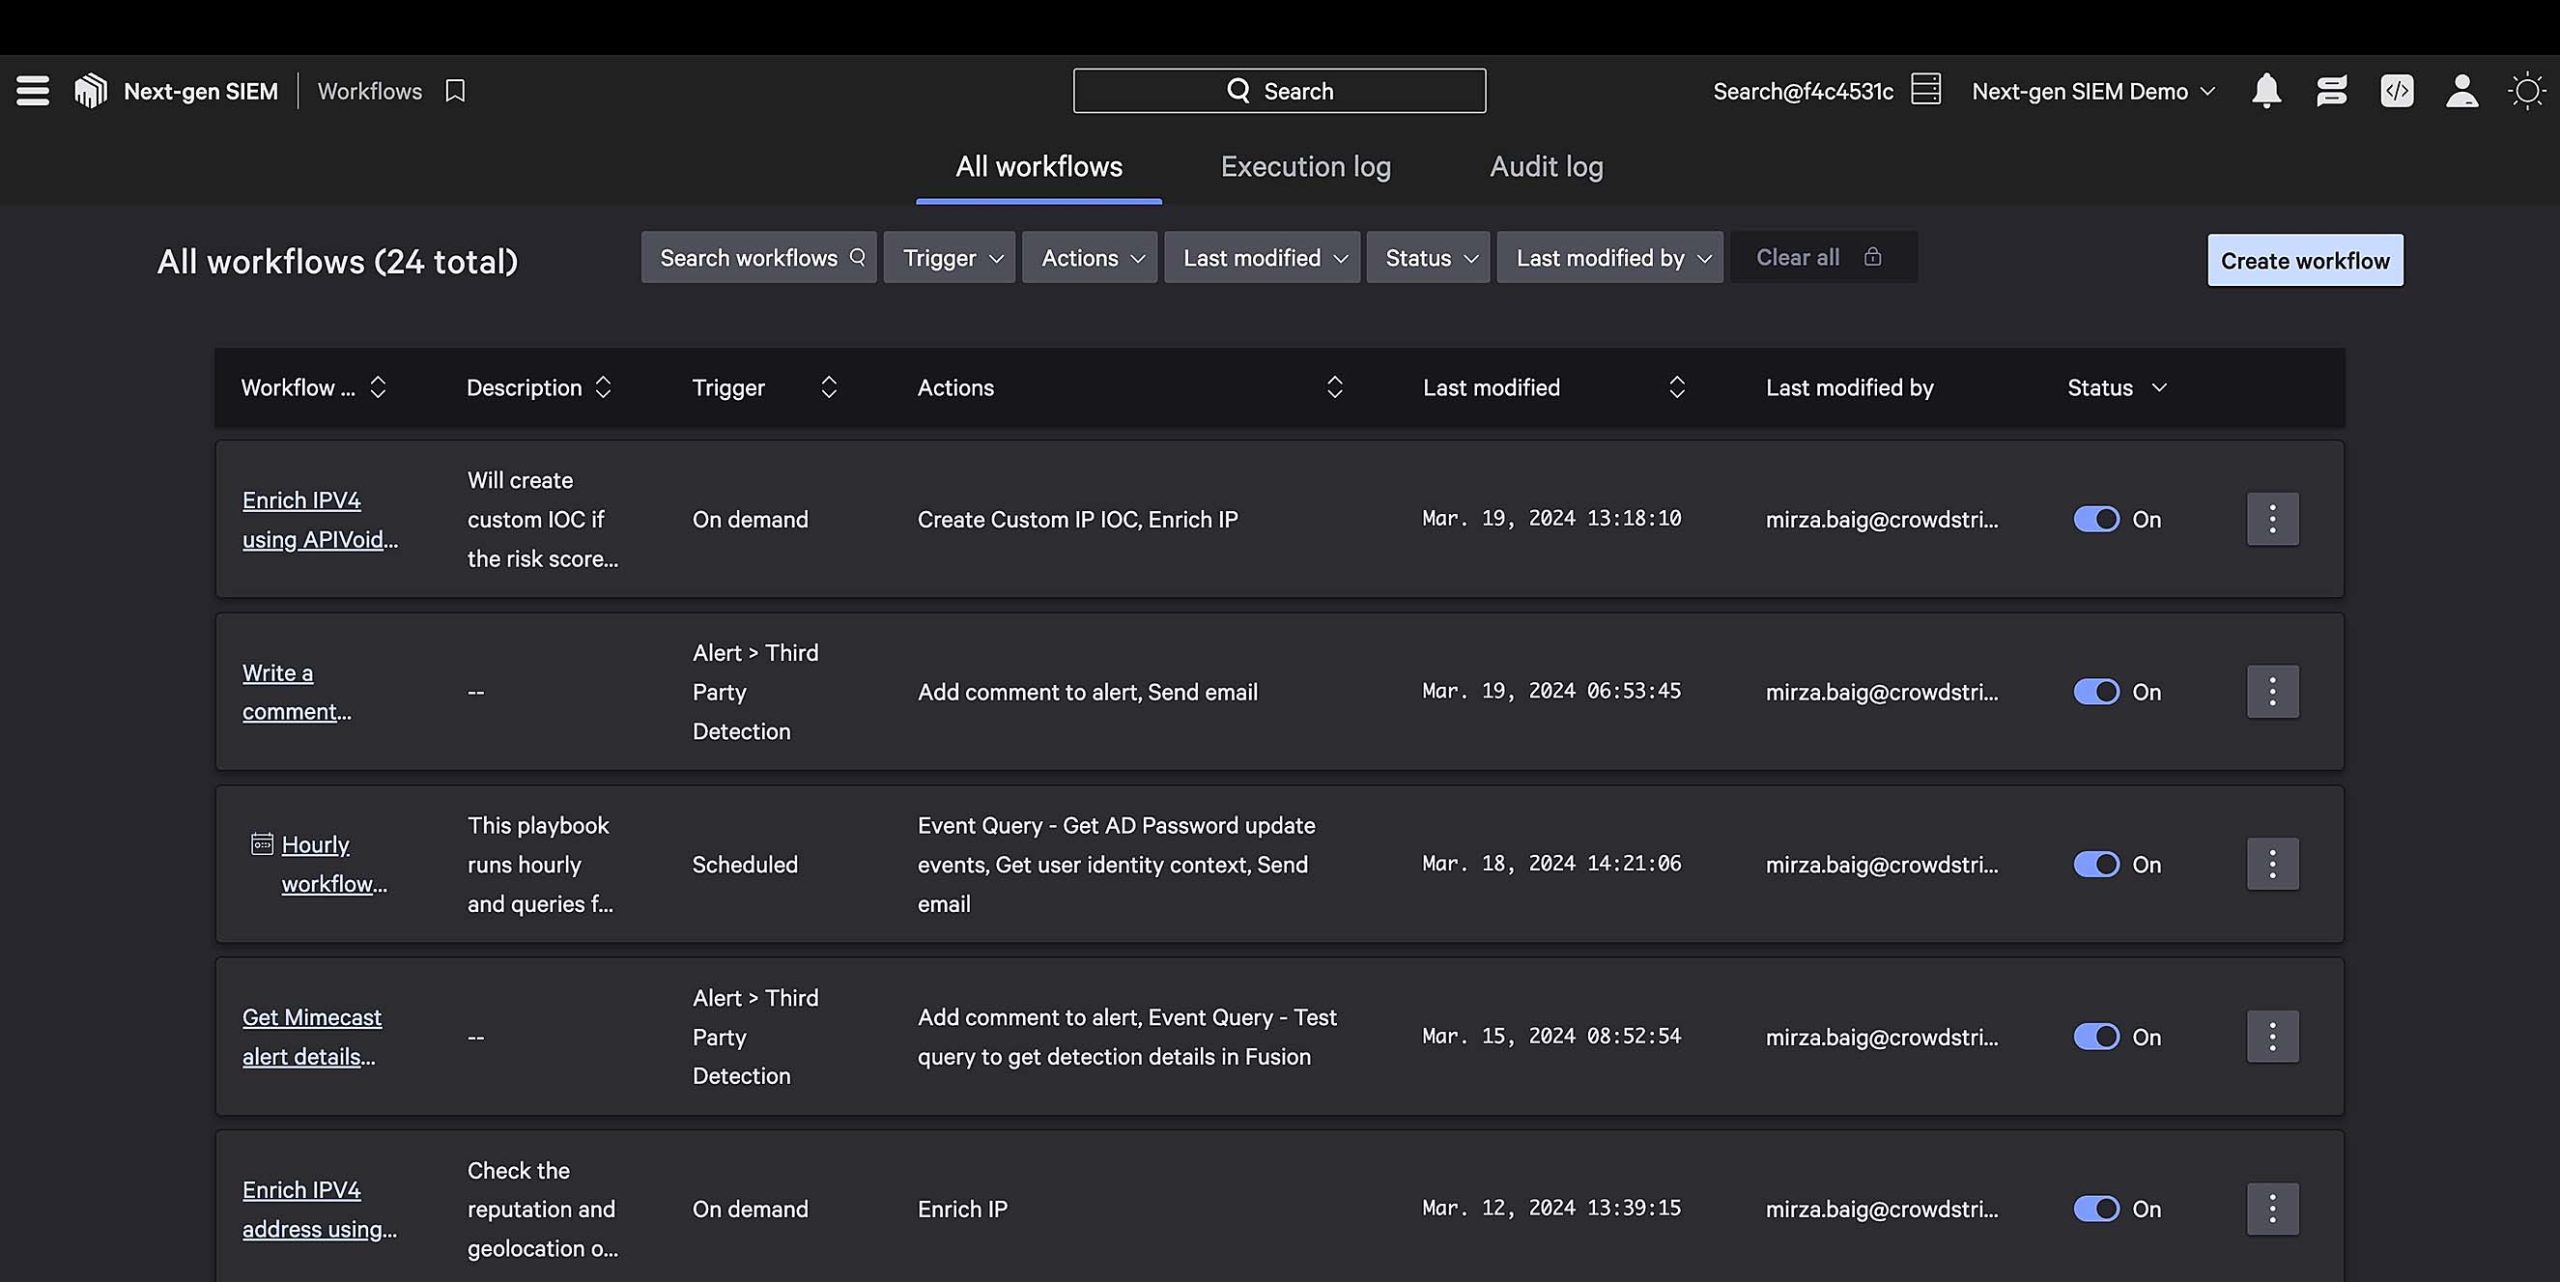Open the Audit log tab
This screenshot has height=1282, width=2560.
[x=1546, y=167]
